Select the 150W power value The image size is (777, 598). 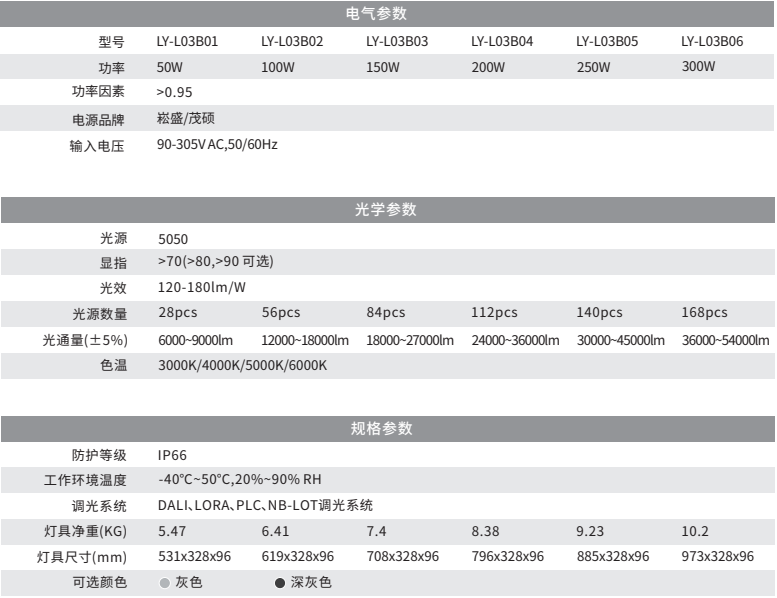[383, 68]
